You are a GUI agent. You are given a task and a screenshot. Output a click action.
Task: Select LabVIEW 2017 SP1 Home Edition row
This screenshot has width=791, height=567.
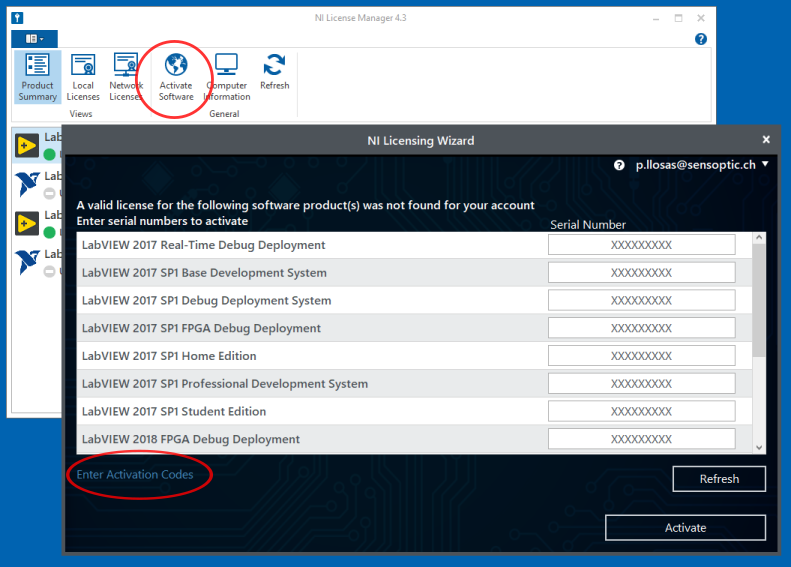pyautogui.click(x=414, y=356)
